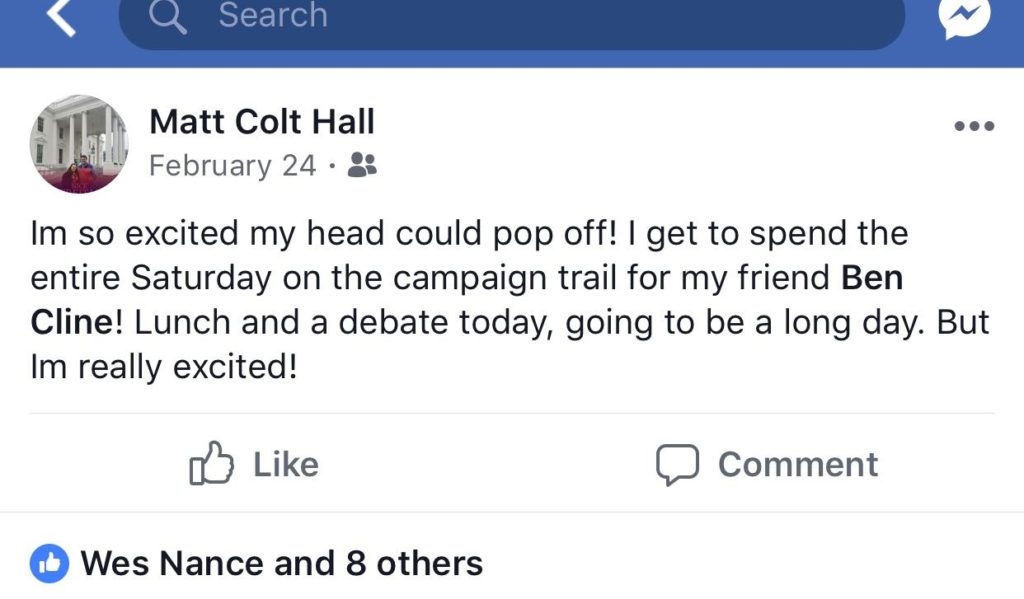Image resolution: width=1024 pixels, height=599 pixels.
Task: Open the Matt Colt Hall profile name
Action: [x=262, y=122]
